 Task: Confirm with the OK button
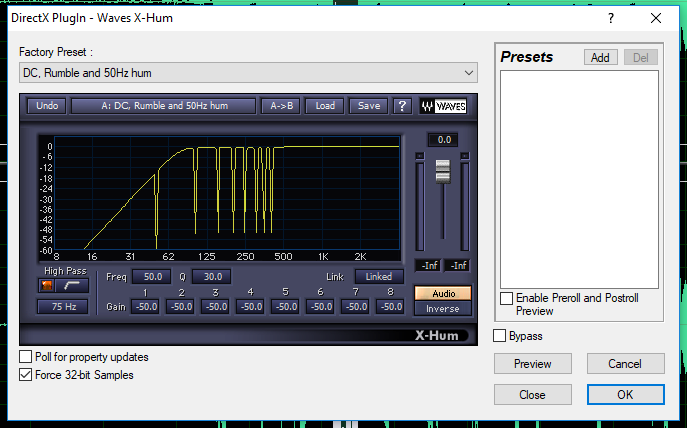(x=626, y=395)
